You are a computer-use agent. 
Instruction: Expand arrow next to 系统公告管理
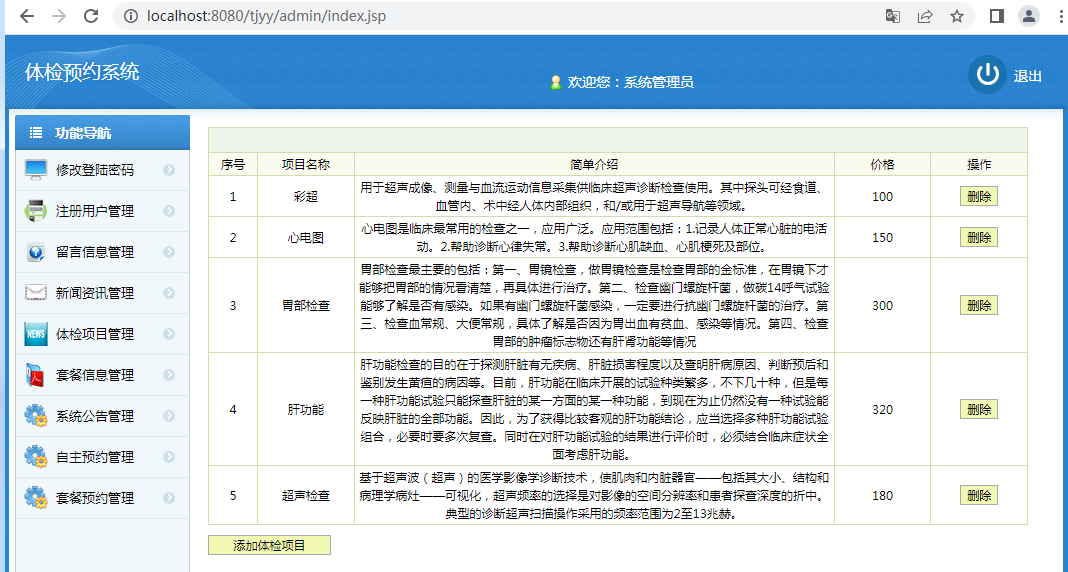169,415
